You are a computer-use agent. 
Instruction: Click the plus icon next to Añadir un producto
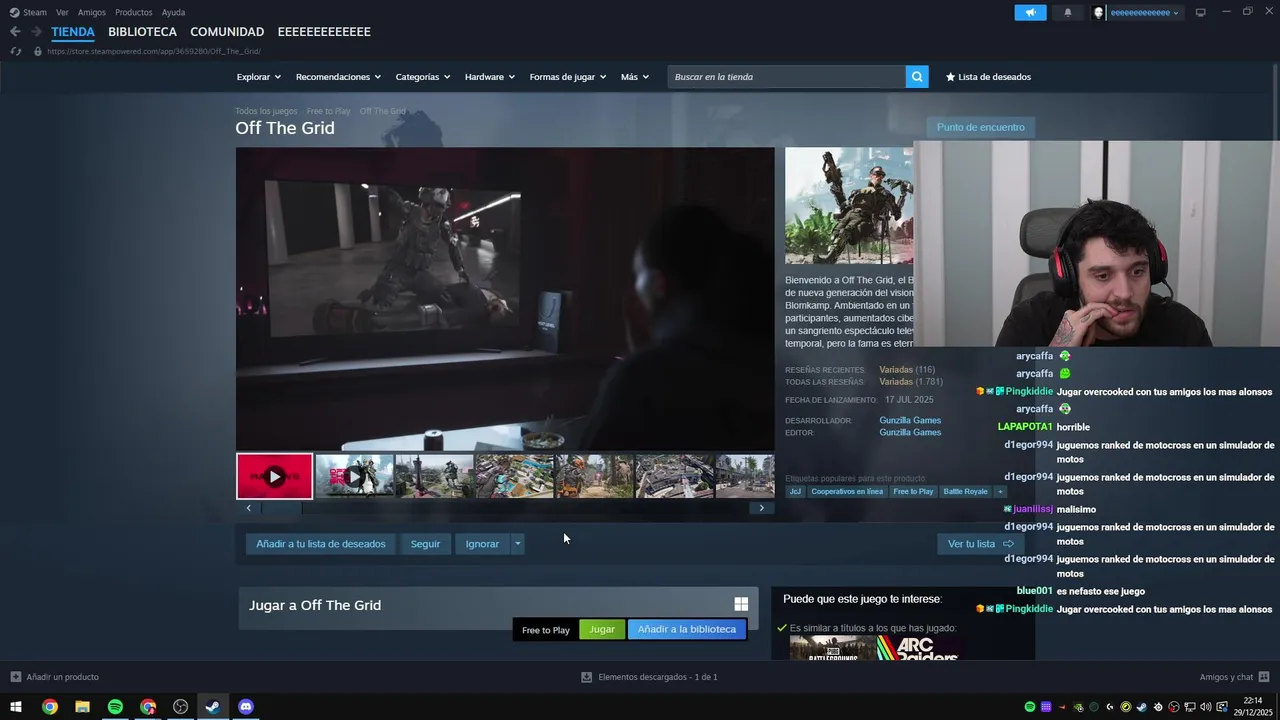click(15, 677)
